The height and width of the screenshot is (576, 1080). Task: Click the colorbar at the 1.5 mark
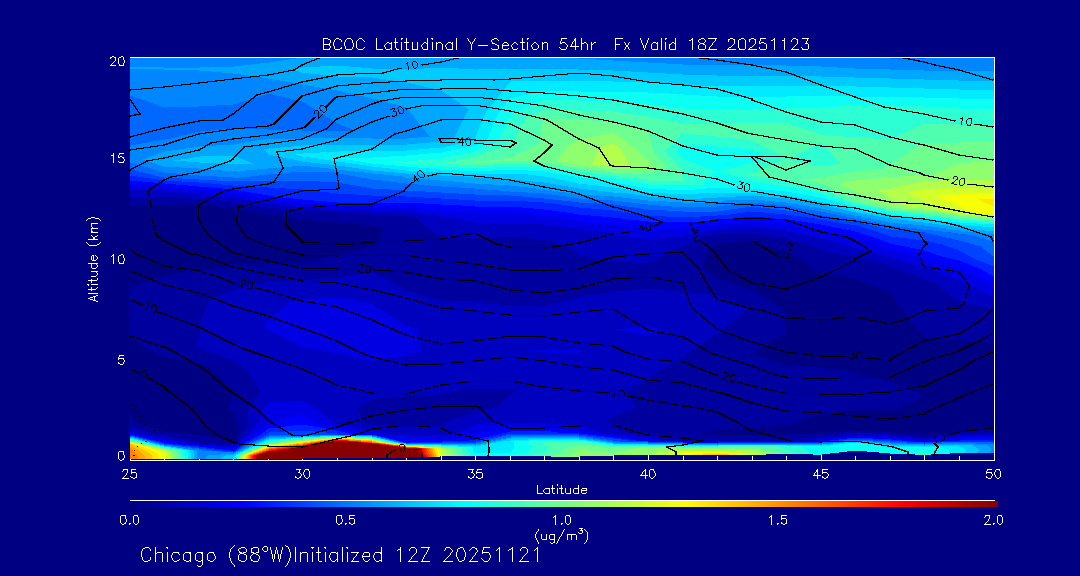[x=778, y=504]
